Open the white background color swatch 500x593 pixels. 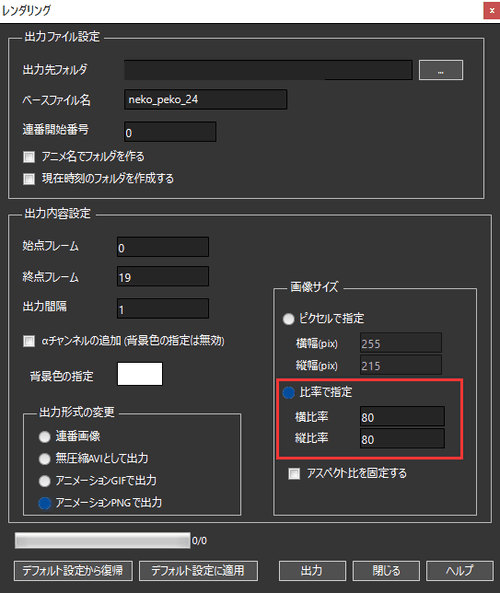(x=140, y=374)
